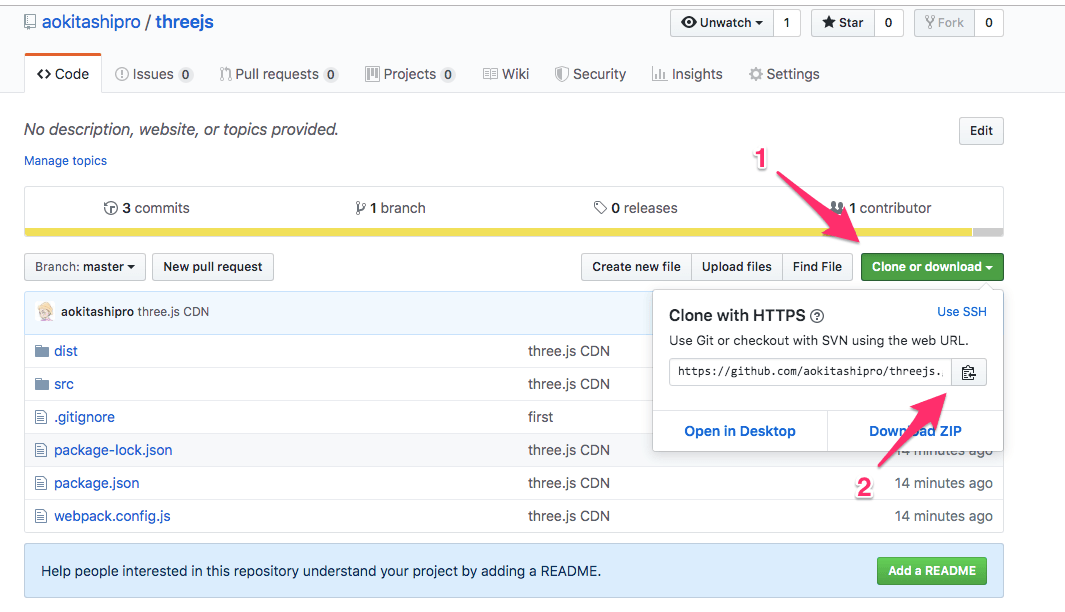Viewport: 1065px width, 612px height.
Task: Click the dist folder icon
Action: tap(41, 351)
